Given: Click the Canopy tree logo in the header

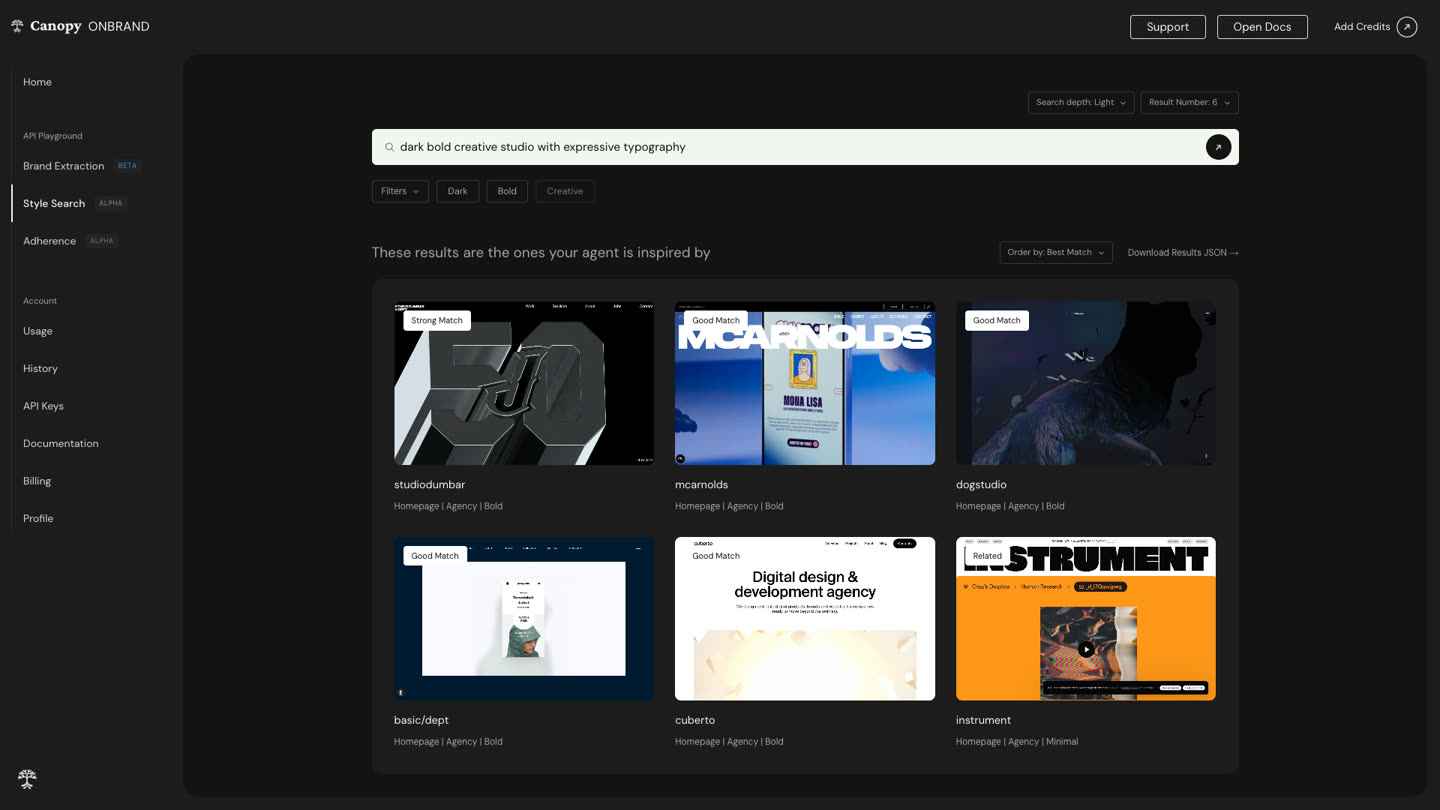Looking at the screenshot, I should tap(17, 26).
